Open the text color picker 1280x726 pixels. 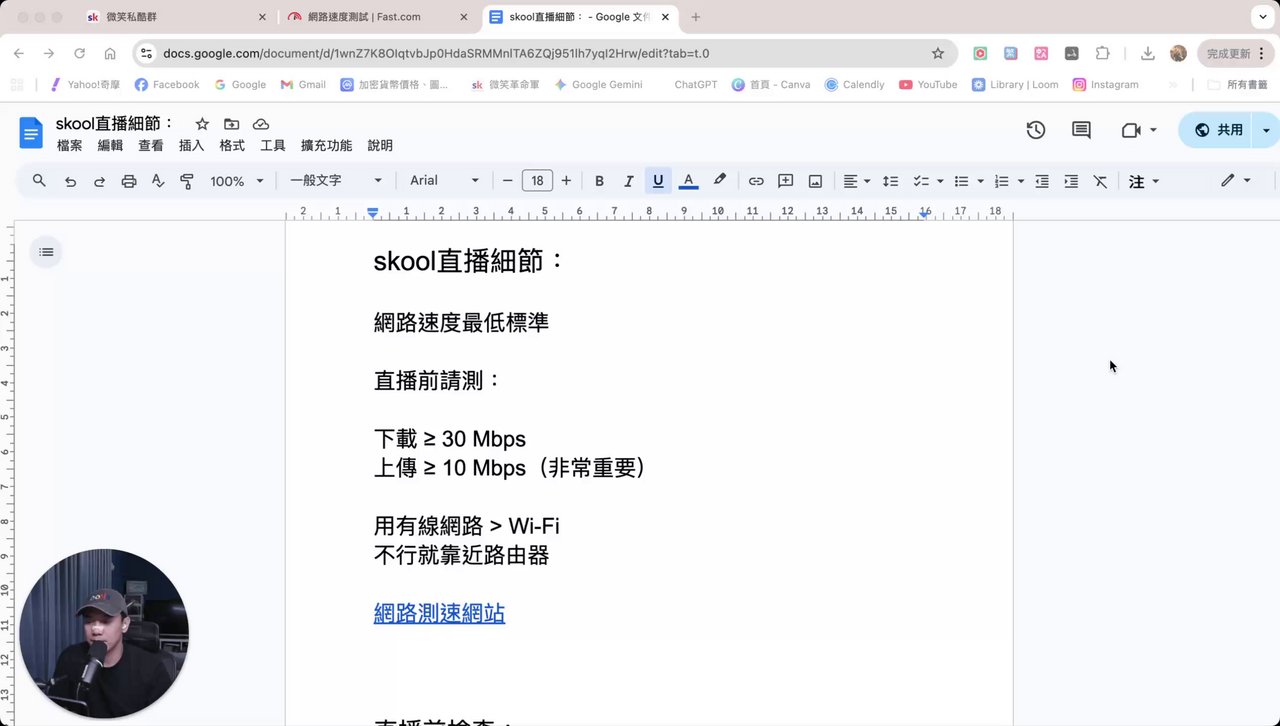[x=688, y=181]
